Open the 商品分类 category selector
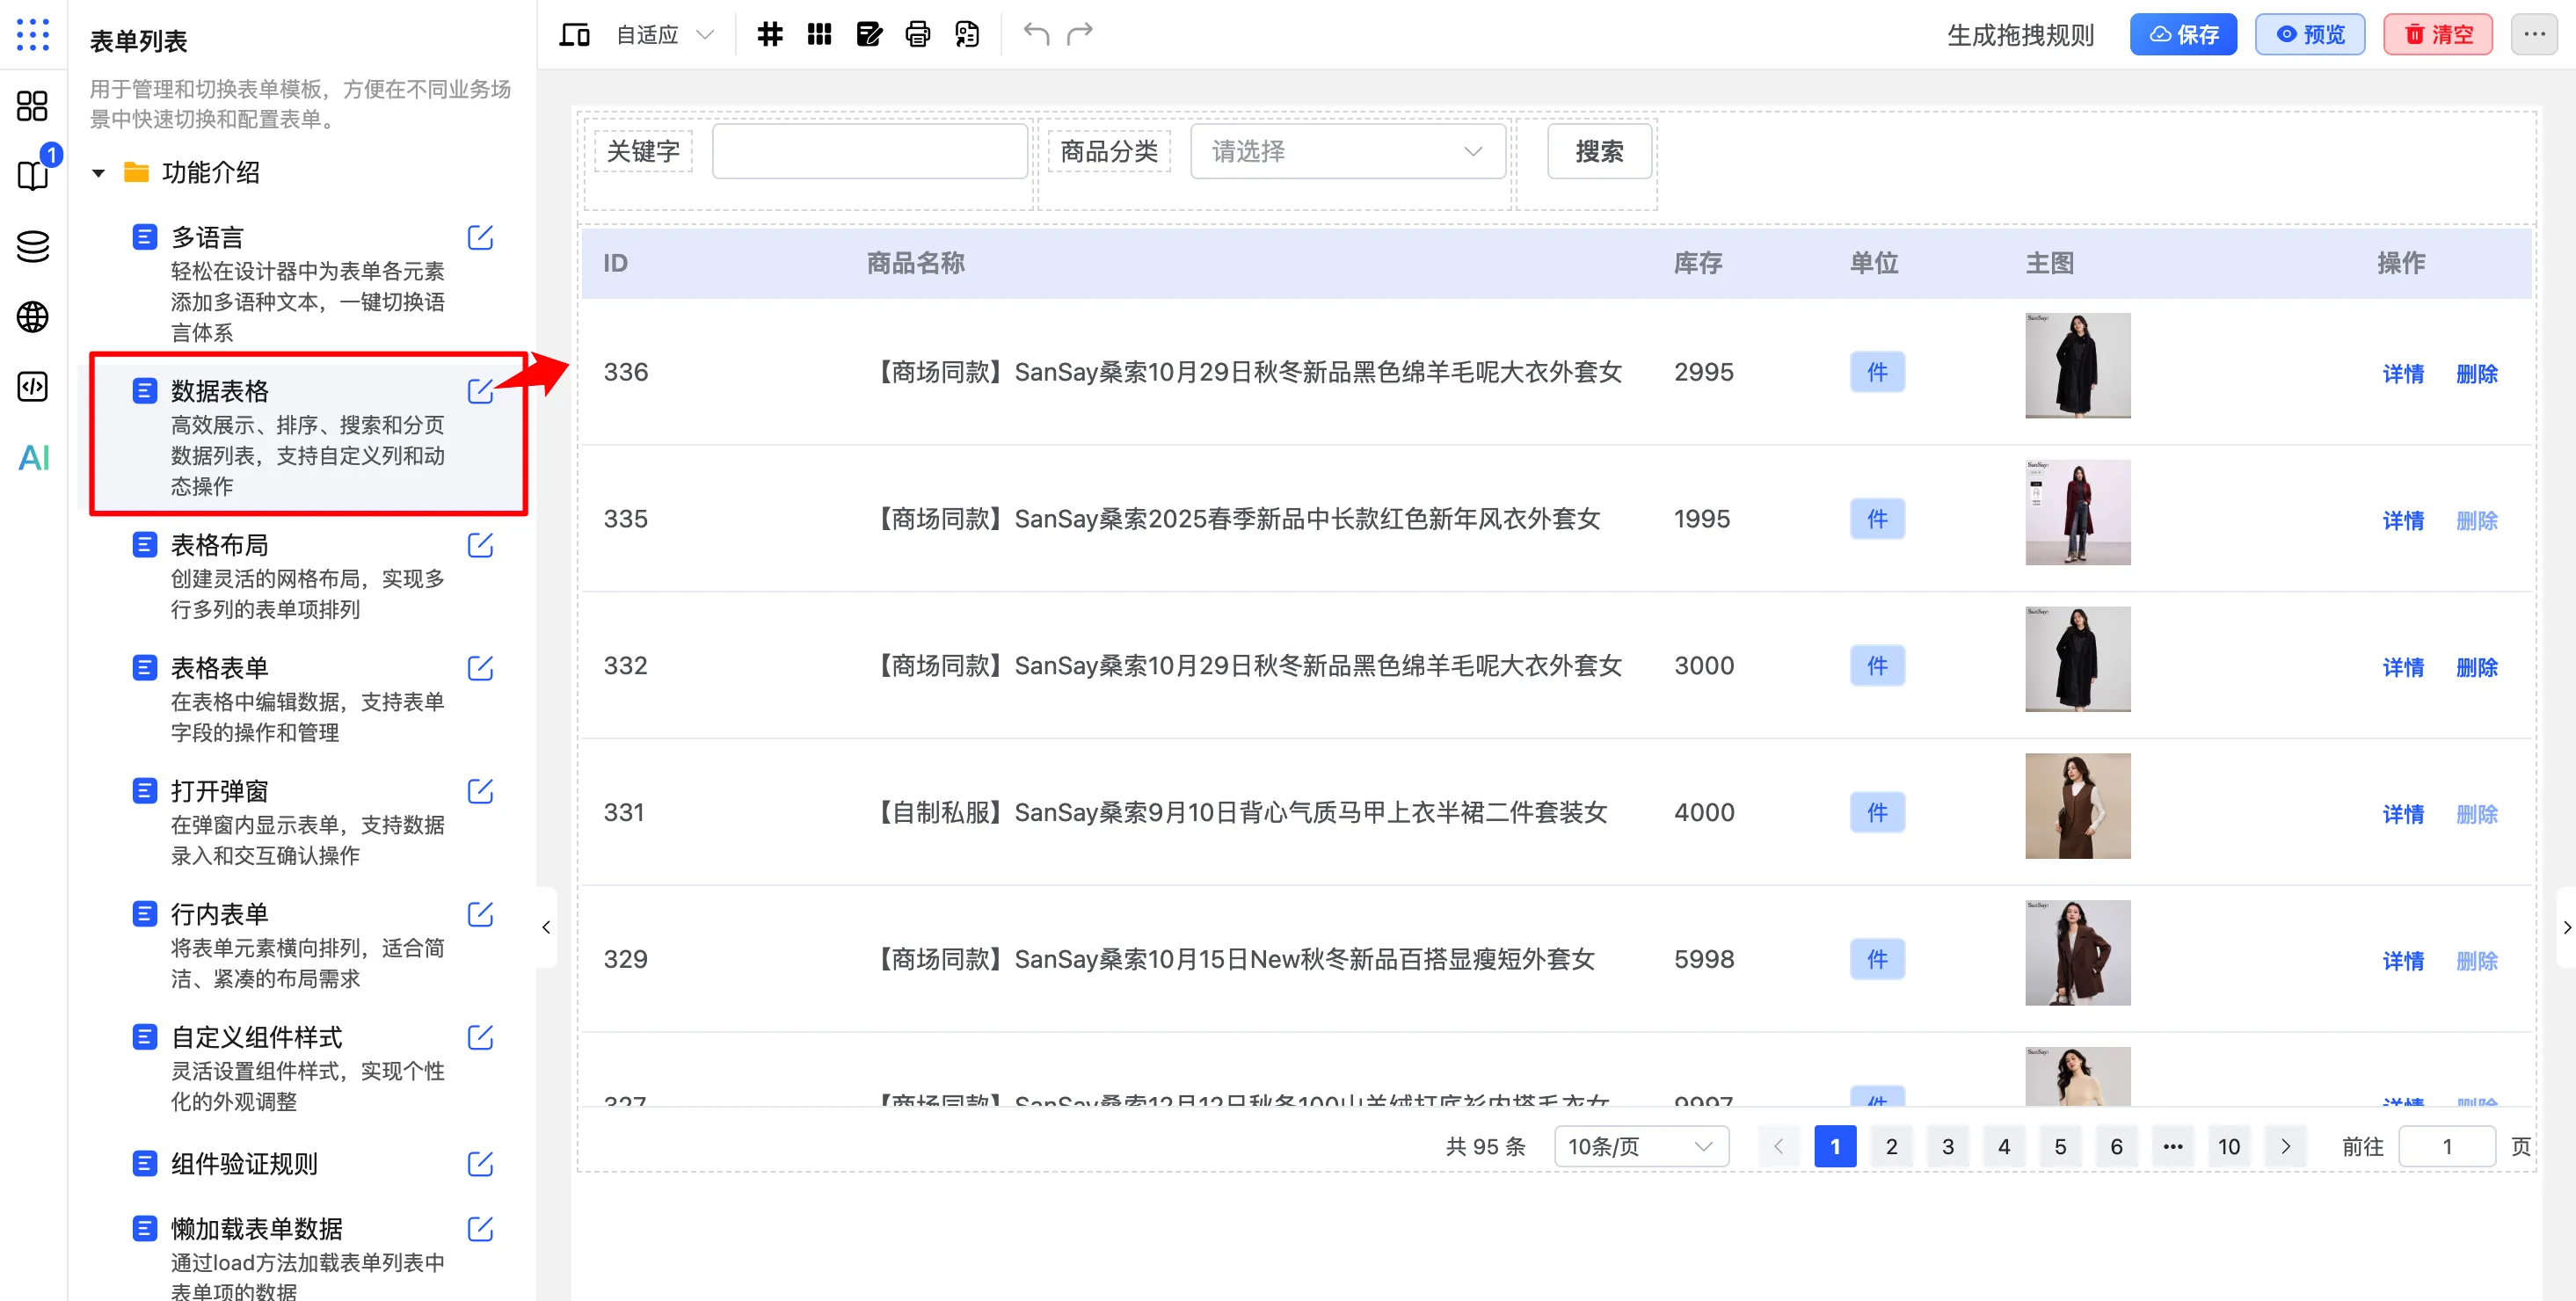This screenshot has width=2576, height=1301. tap(1347, 150)
